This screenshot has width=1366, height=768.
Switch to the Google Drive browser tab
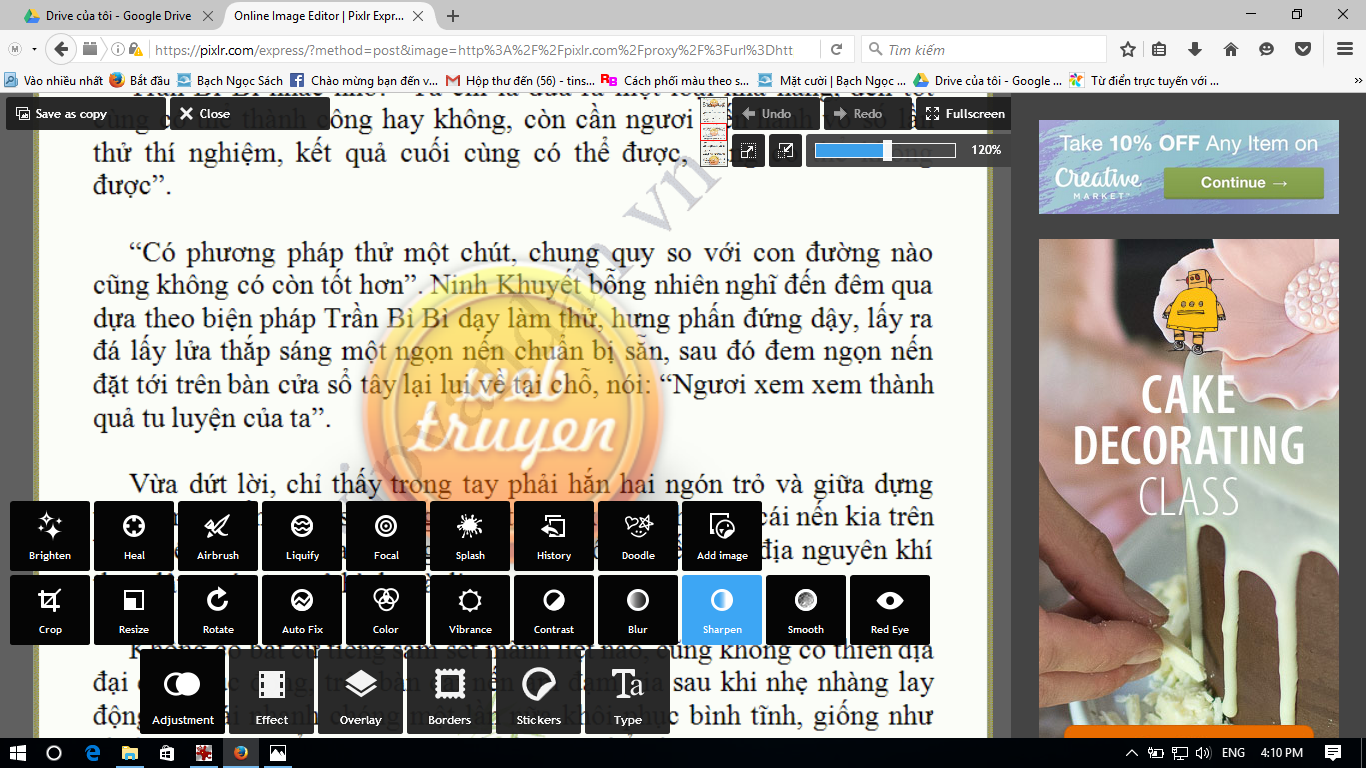pos(112,16)
